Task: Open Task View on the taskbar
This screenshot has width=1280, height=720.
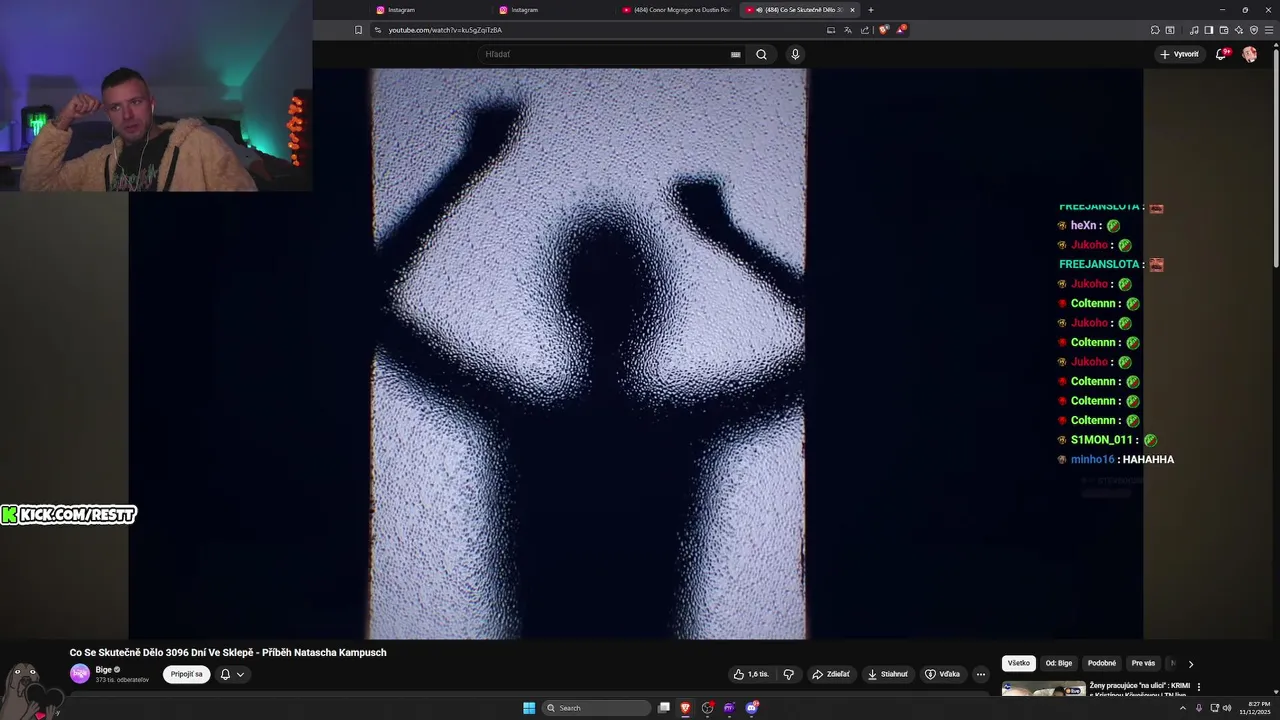Action: 663,708
